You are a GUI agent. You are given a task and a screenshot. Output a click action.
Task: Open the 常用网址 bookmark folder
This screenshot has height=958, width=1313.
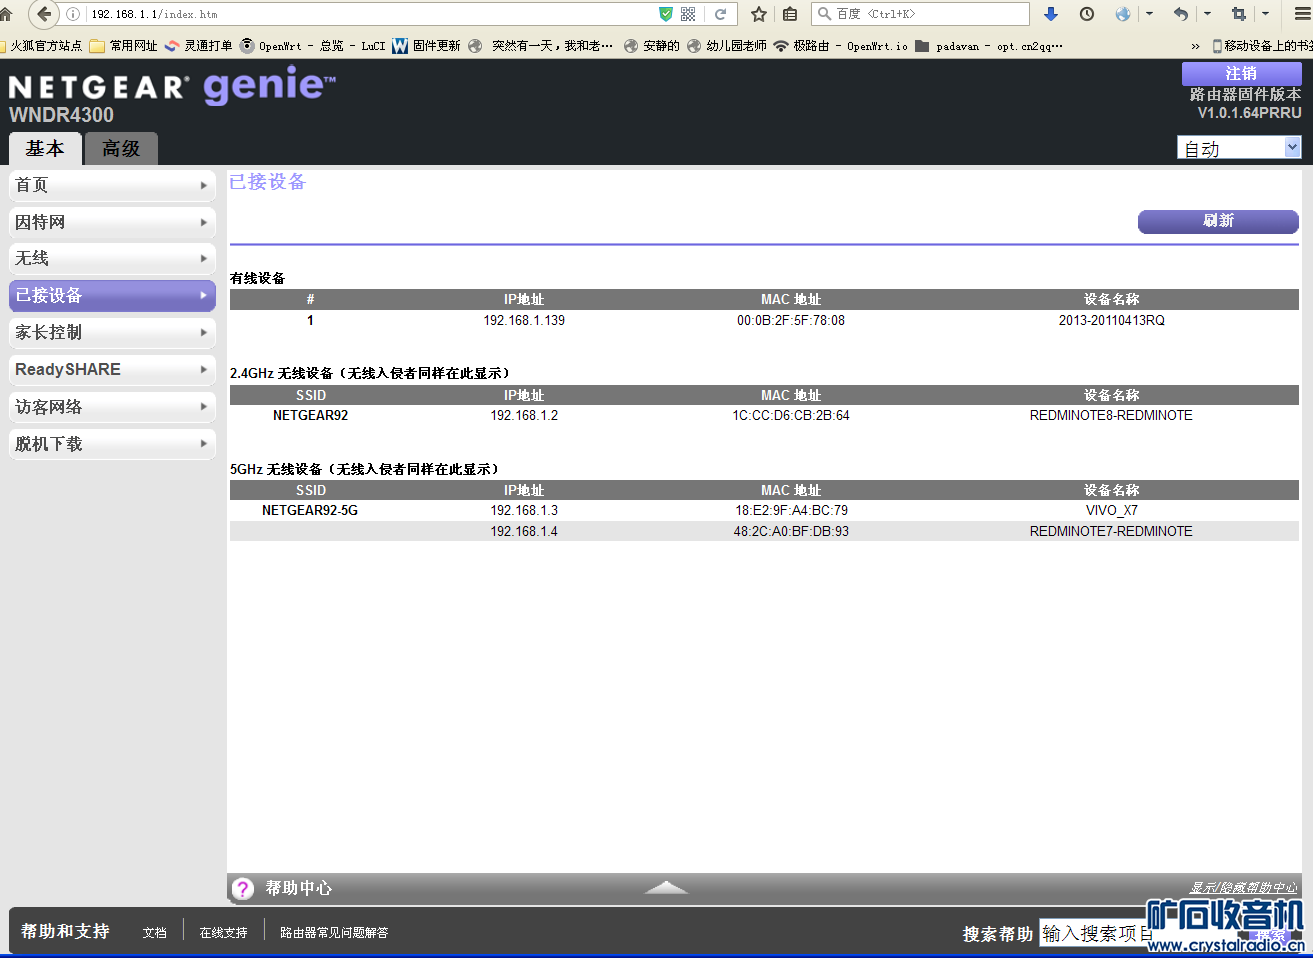pyautogui.click(x=124, y=46)
